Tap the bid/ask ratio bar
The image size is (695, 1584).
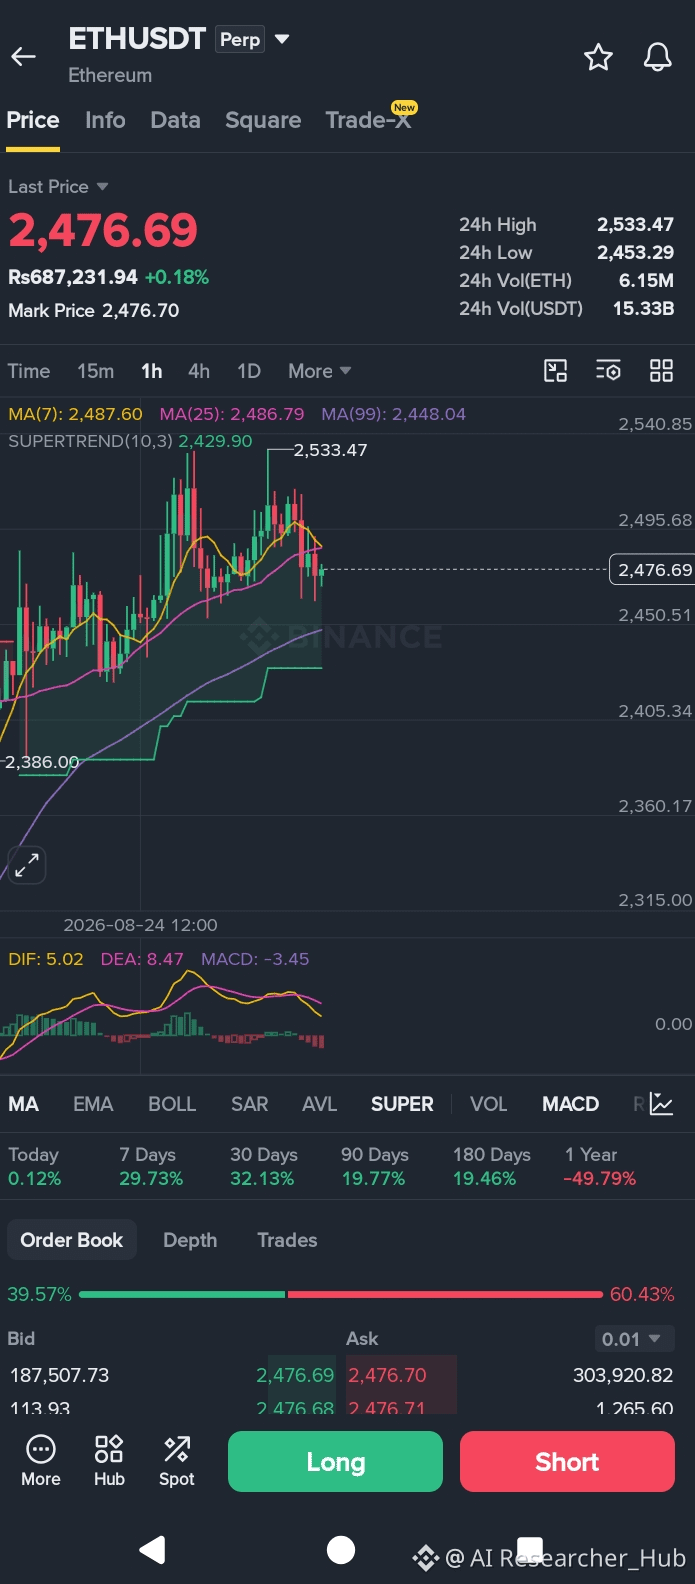pyautogui.click(x=341, y=1294)
